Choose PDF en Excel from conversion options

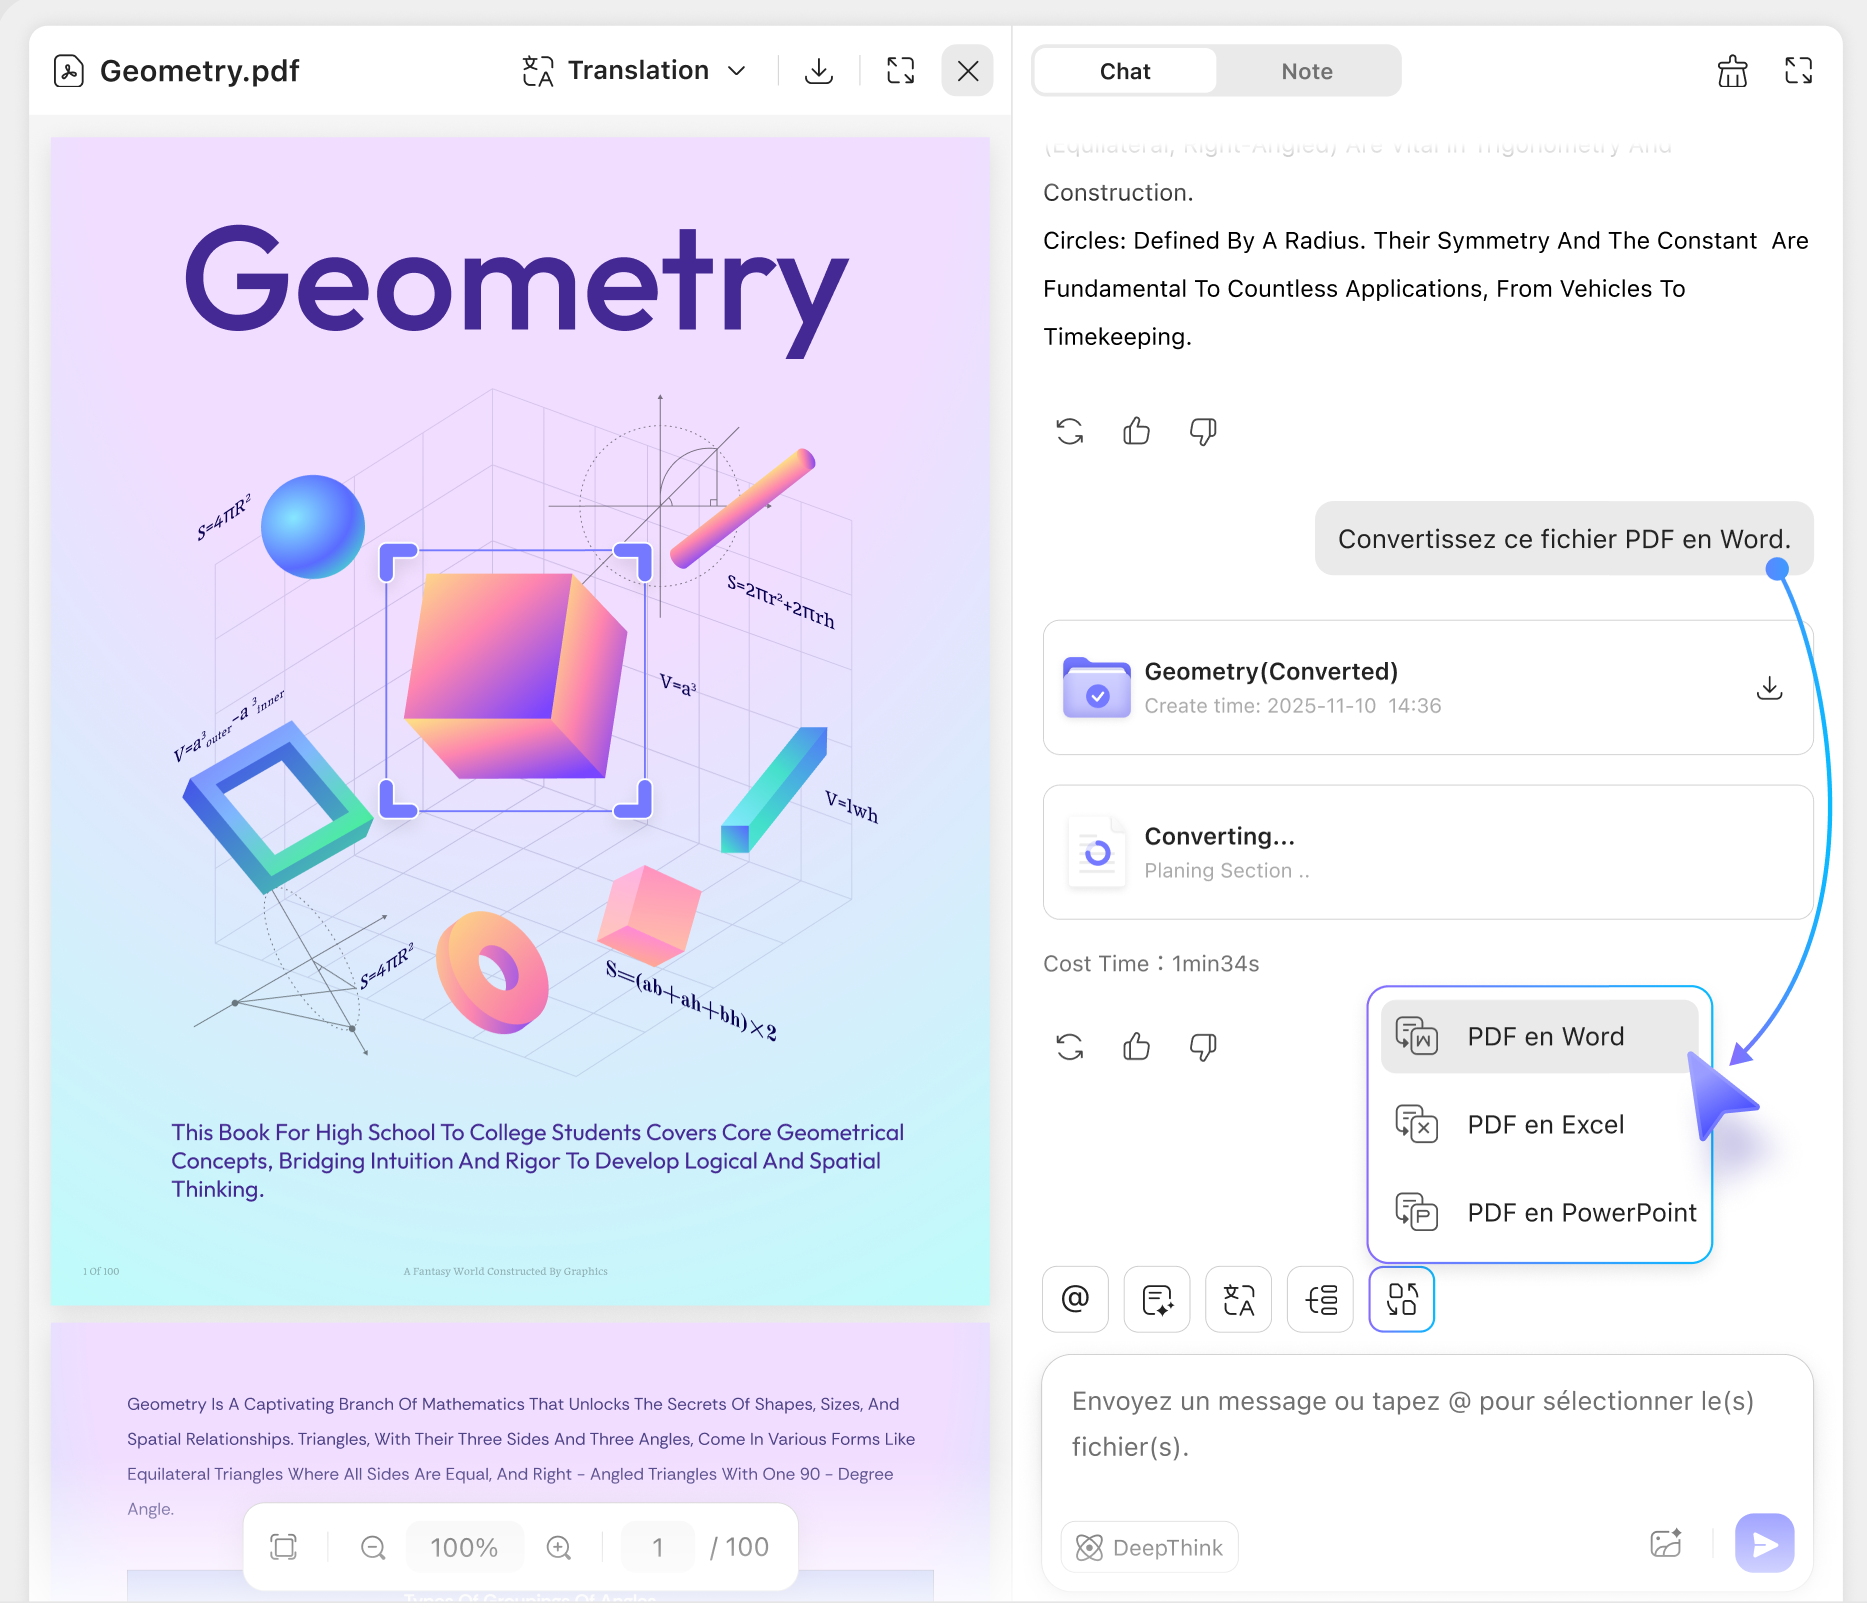(x=1545, y=1124)
